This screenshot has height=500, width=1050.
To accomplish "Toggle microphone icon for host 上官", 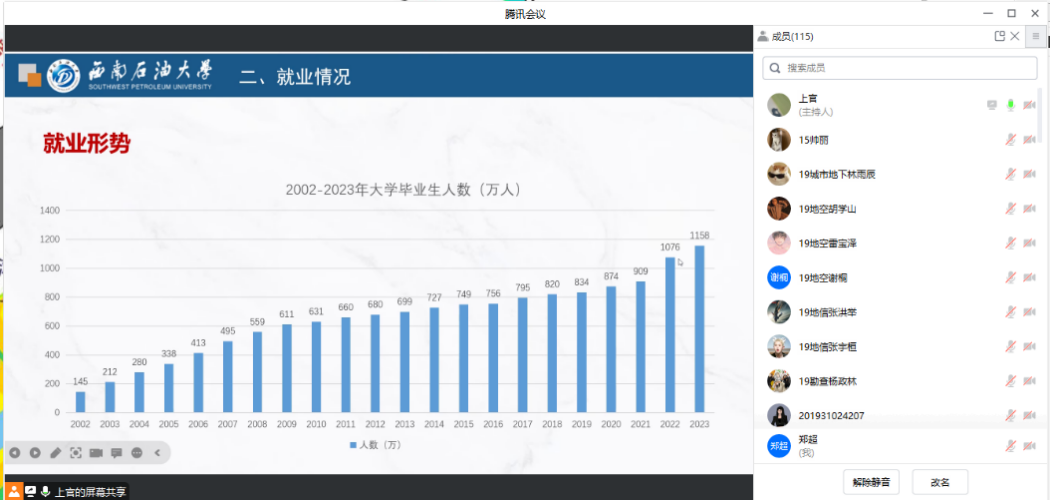I will 1011,105.
